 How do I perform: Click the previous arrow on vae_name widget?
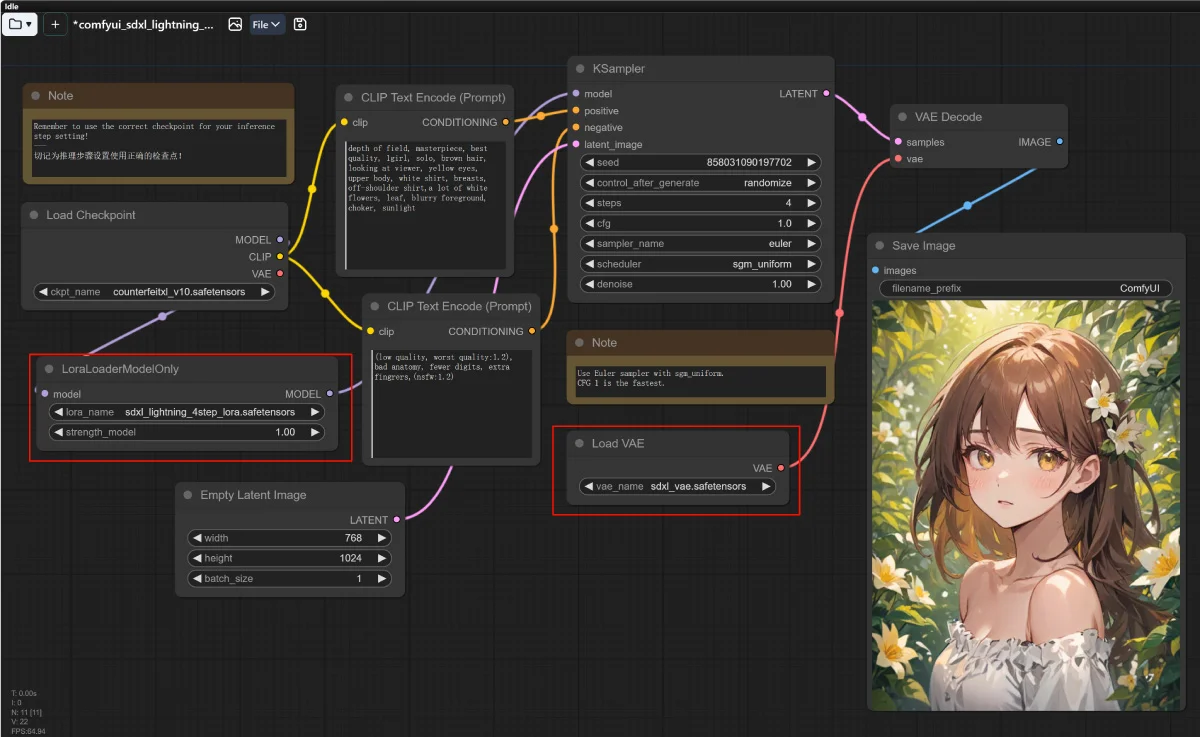(589, 486)
